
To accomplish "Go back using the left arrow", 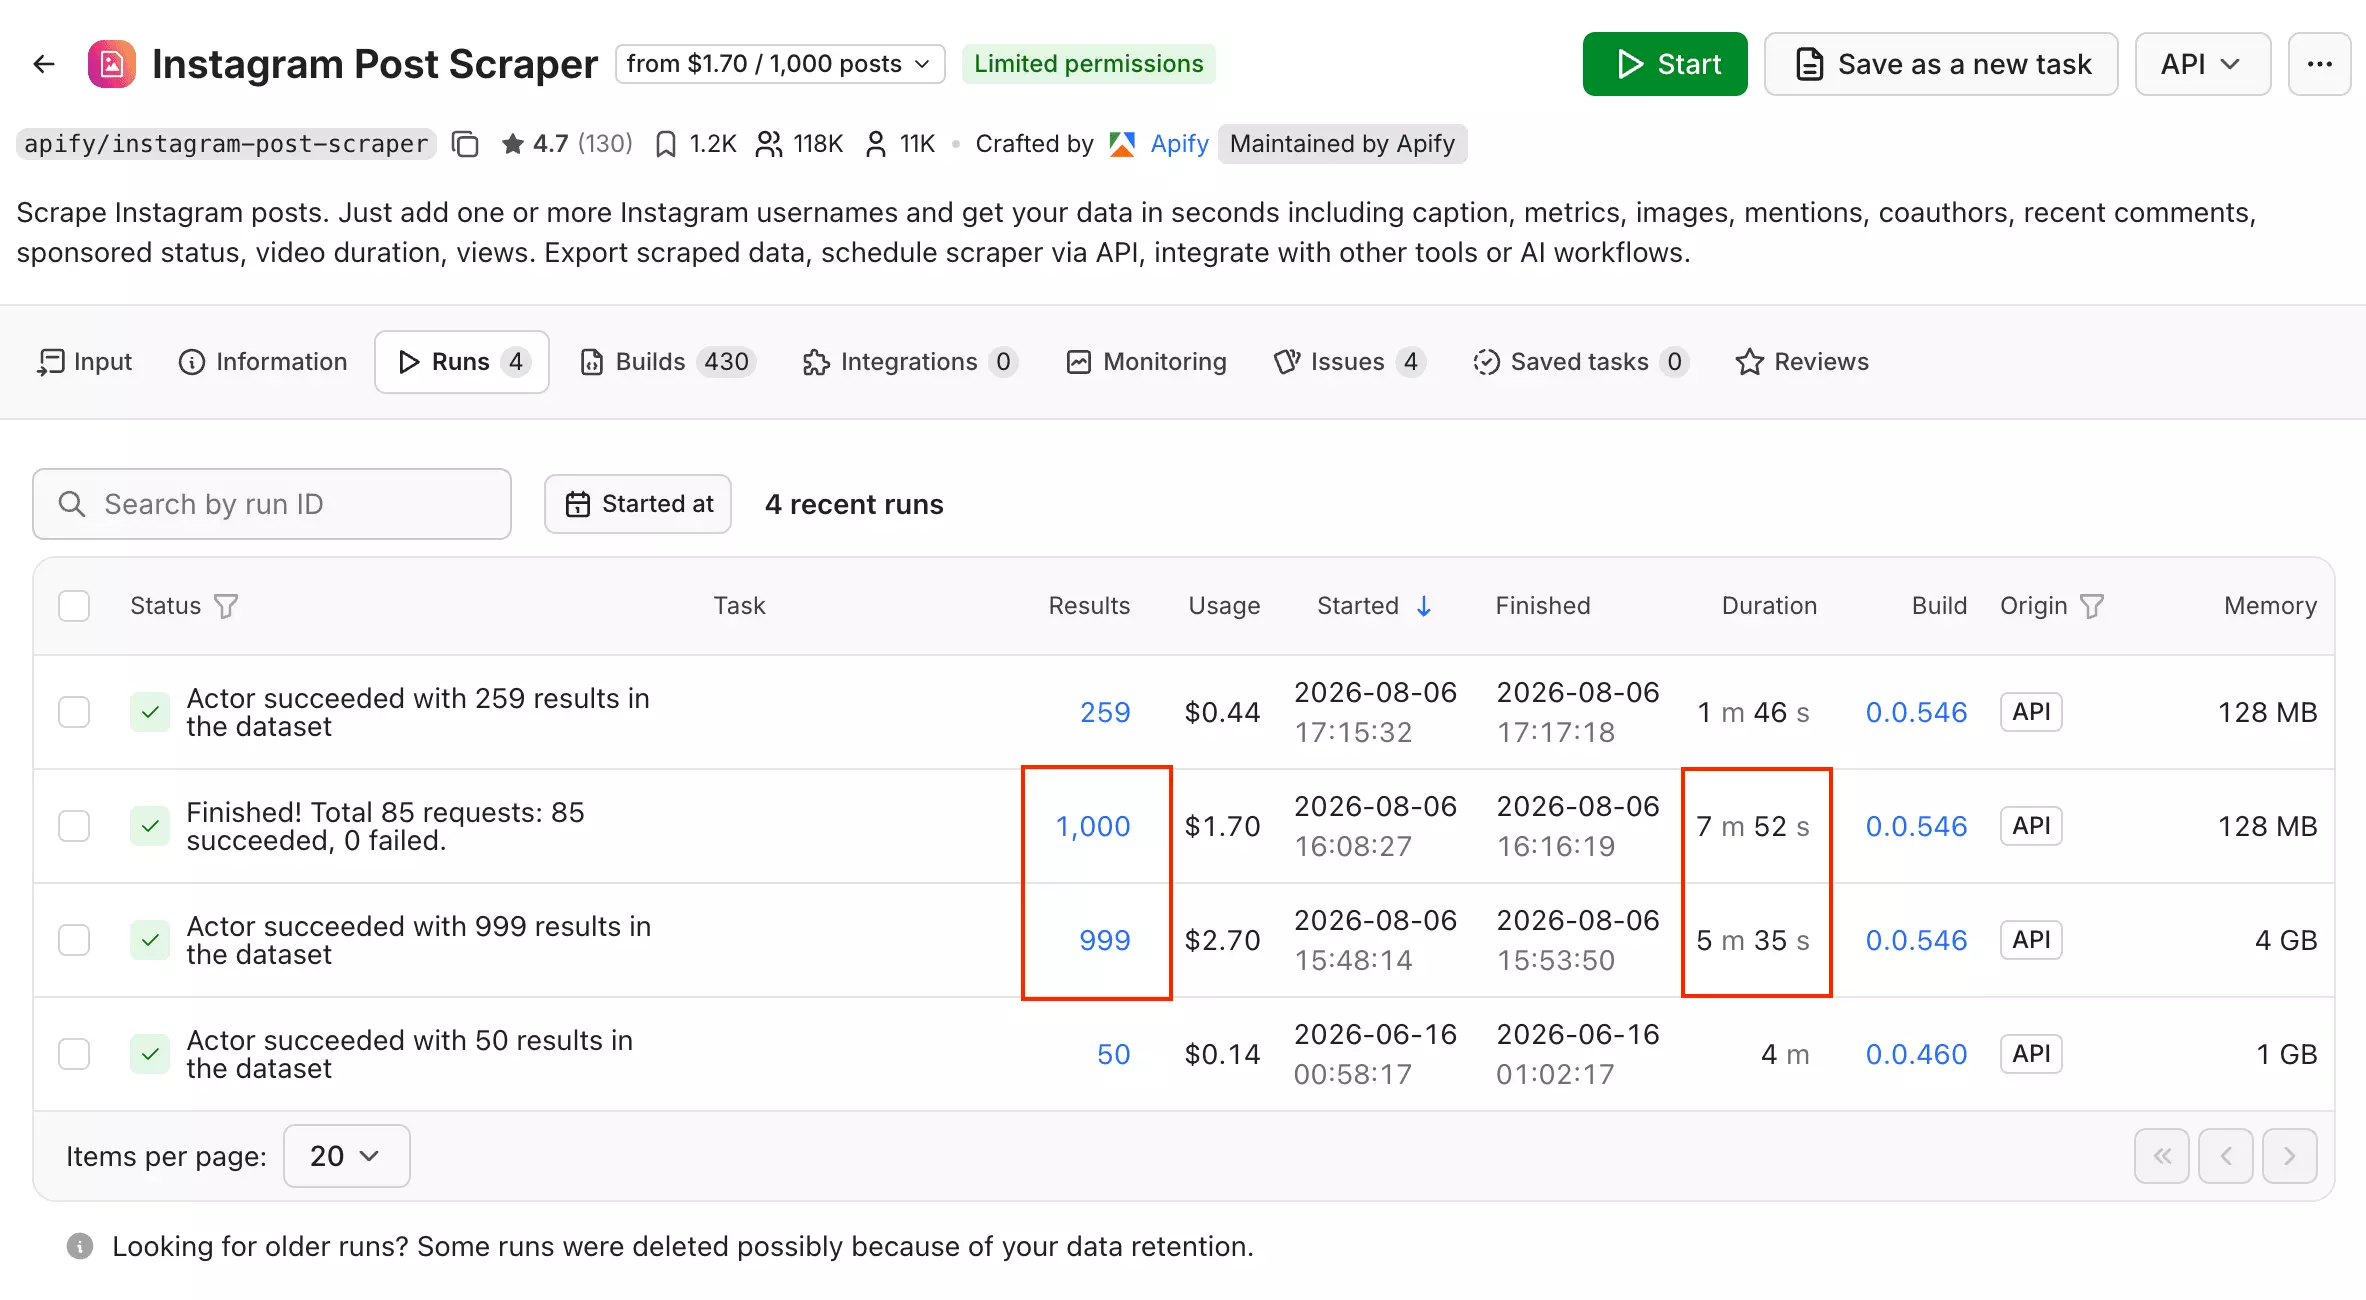I will click(x=43, y=64).
